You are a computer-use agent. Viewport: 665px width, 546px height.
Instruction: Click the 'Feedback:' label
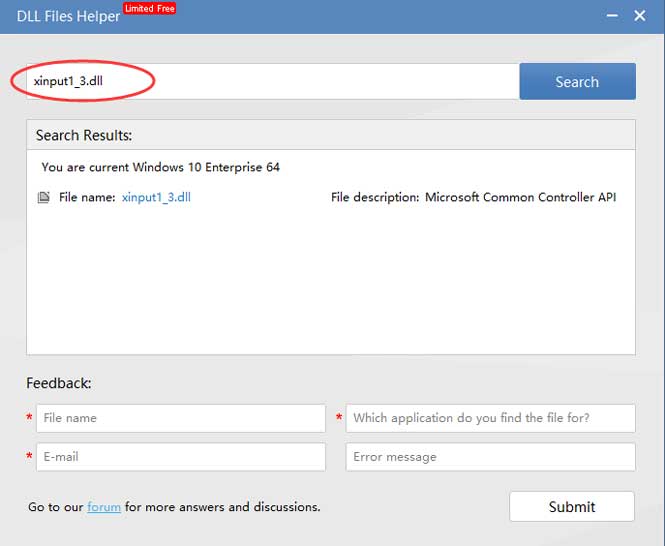click(x=59, y=383)
